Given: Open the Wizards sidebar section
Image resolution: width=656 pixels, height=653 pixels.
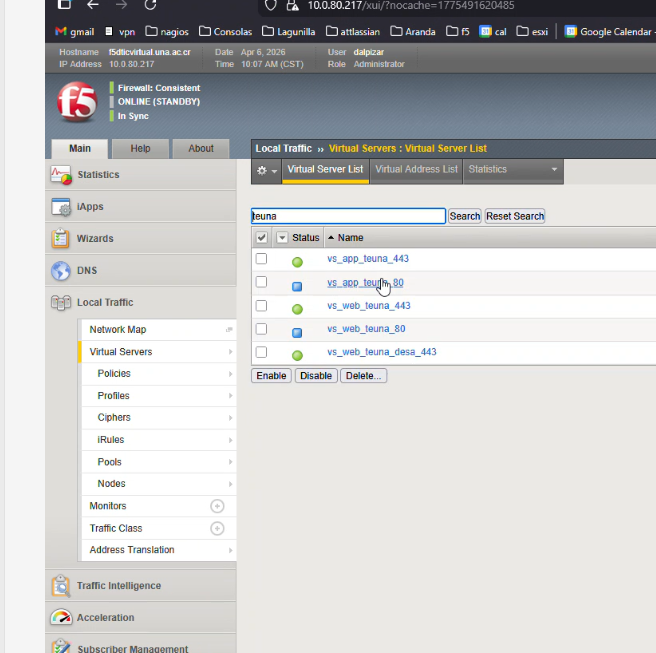Looking at the screenshot, I should click(x=95, y=239).
